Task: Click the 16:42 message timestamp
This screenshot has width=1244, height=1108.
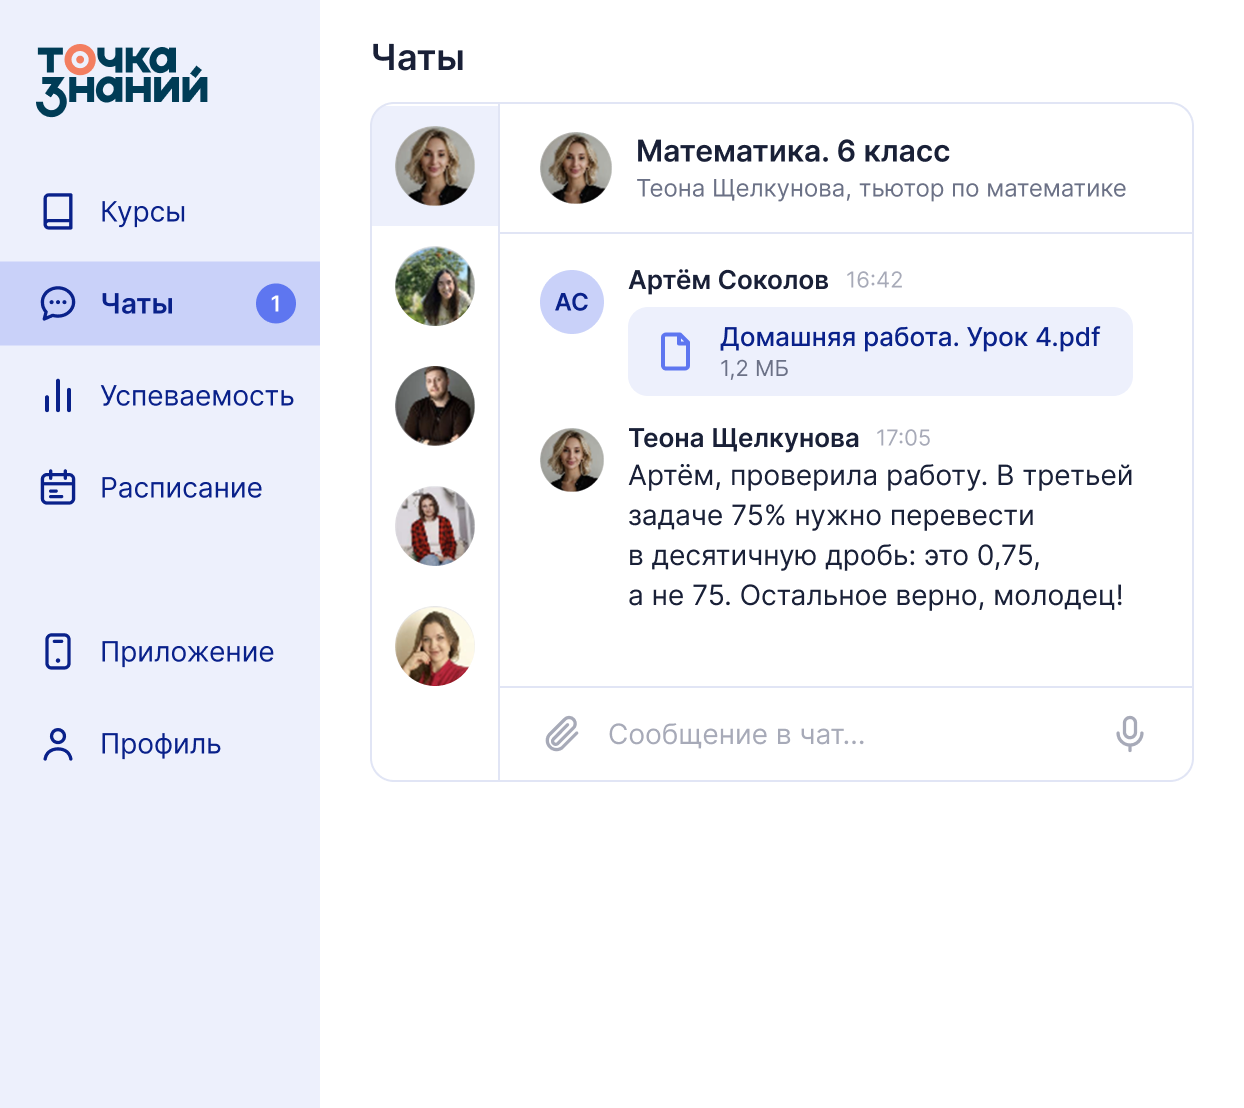Action: (x=874, y=280)
